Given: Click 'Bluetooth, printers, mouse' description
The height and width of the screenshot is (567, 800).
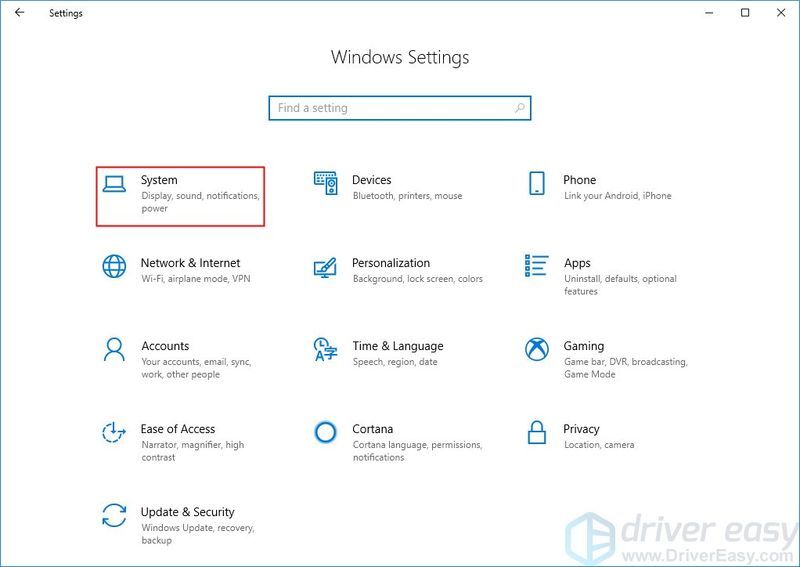Looking at the screenshot, I should click(x=407, y=196).
